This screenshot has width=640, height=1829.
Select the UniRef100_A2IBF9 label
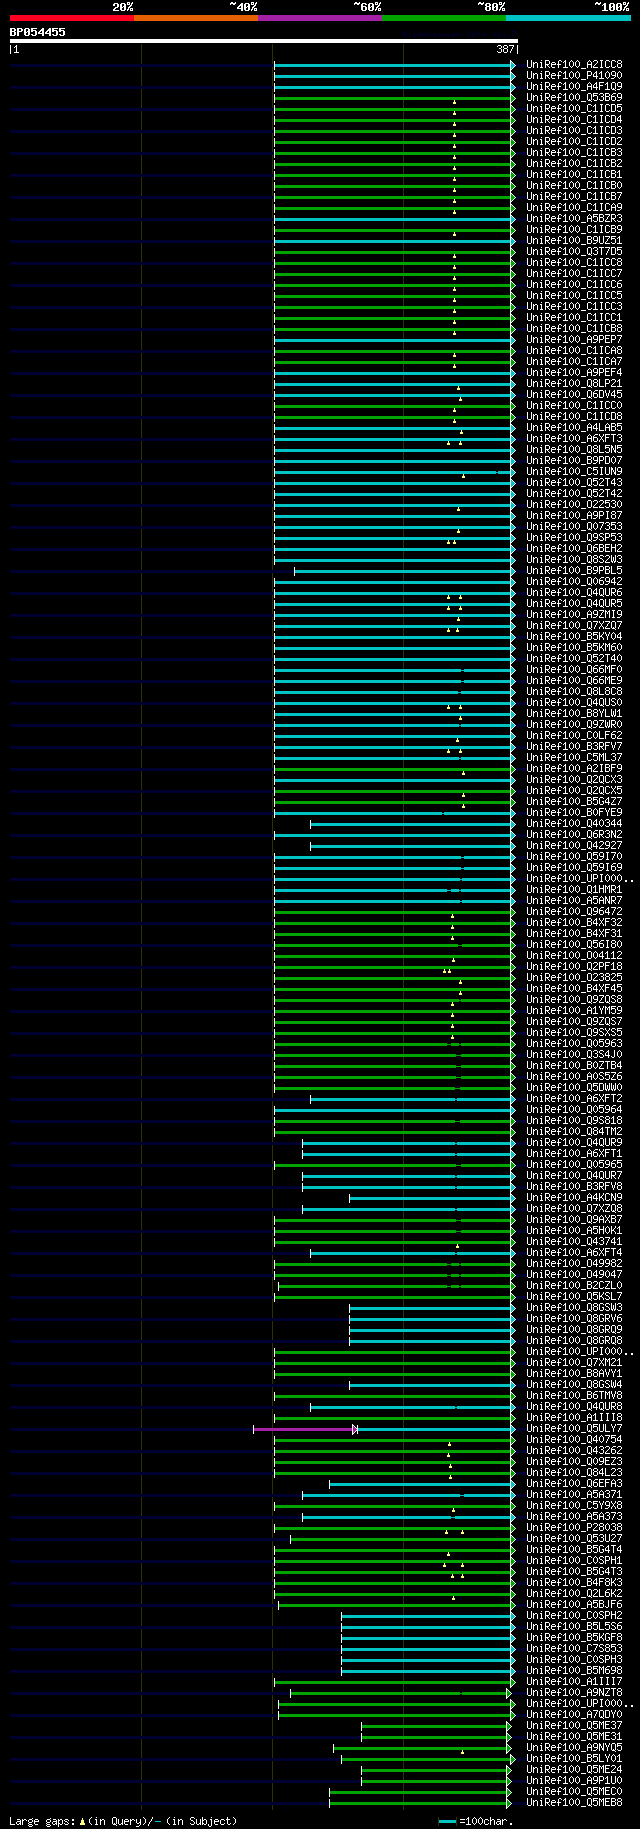tap(574, 769)
